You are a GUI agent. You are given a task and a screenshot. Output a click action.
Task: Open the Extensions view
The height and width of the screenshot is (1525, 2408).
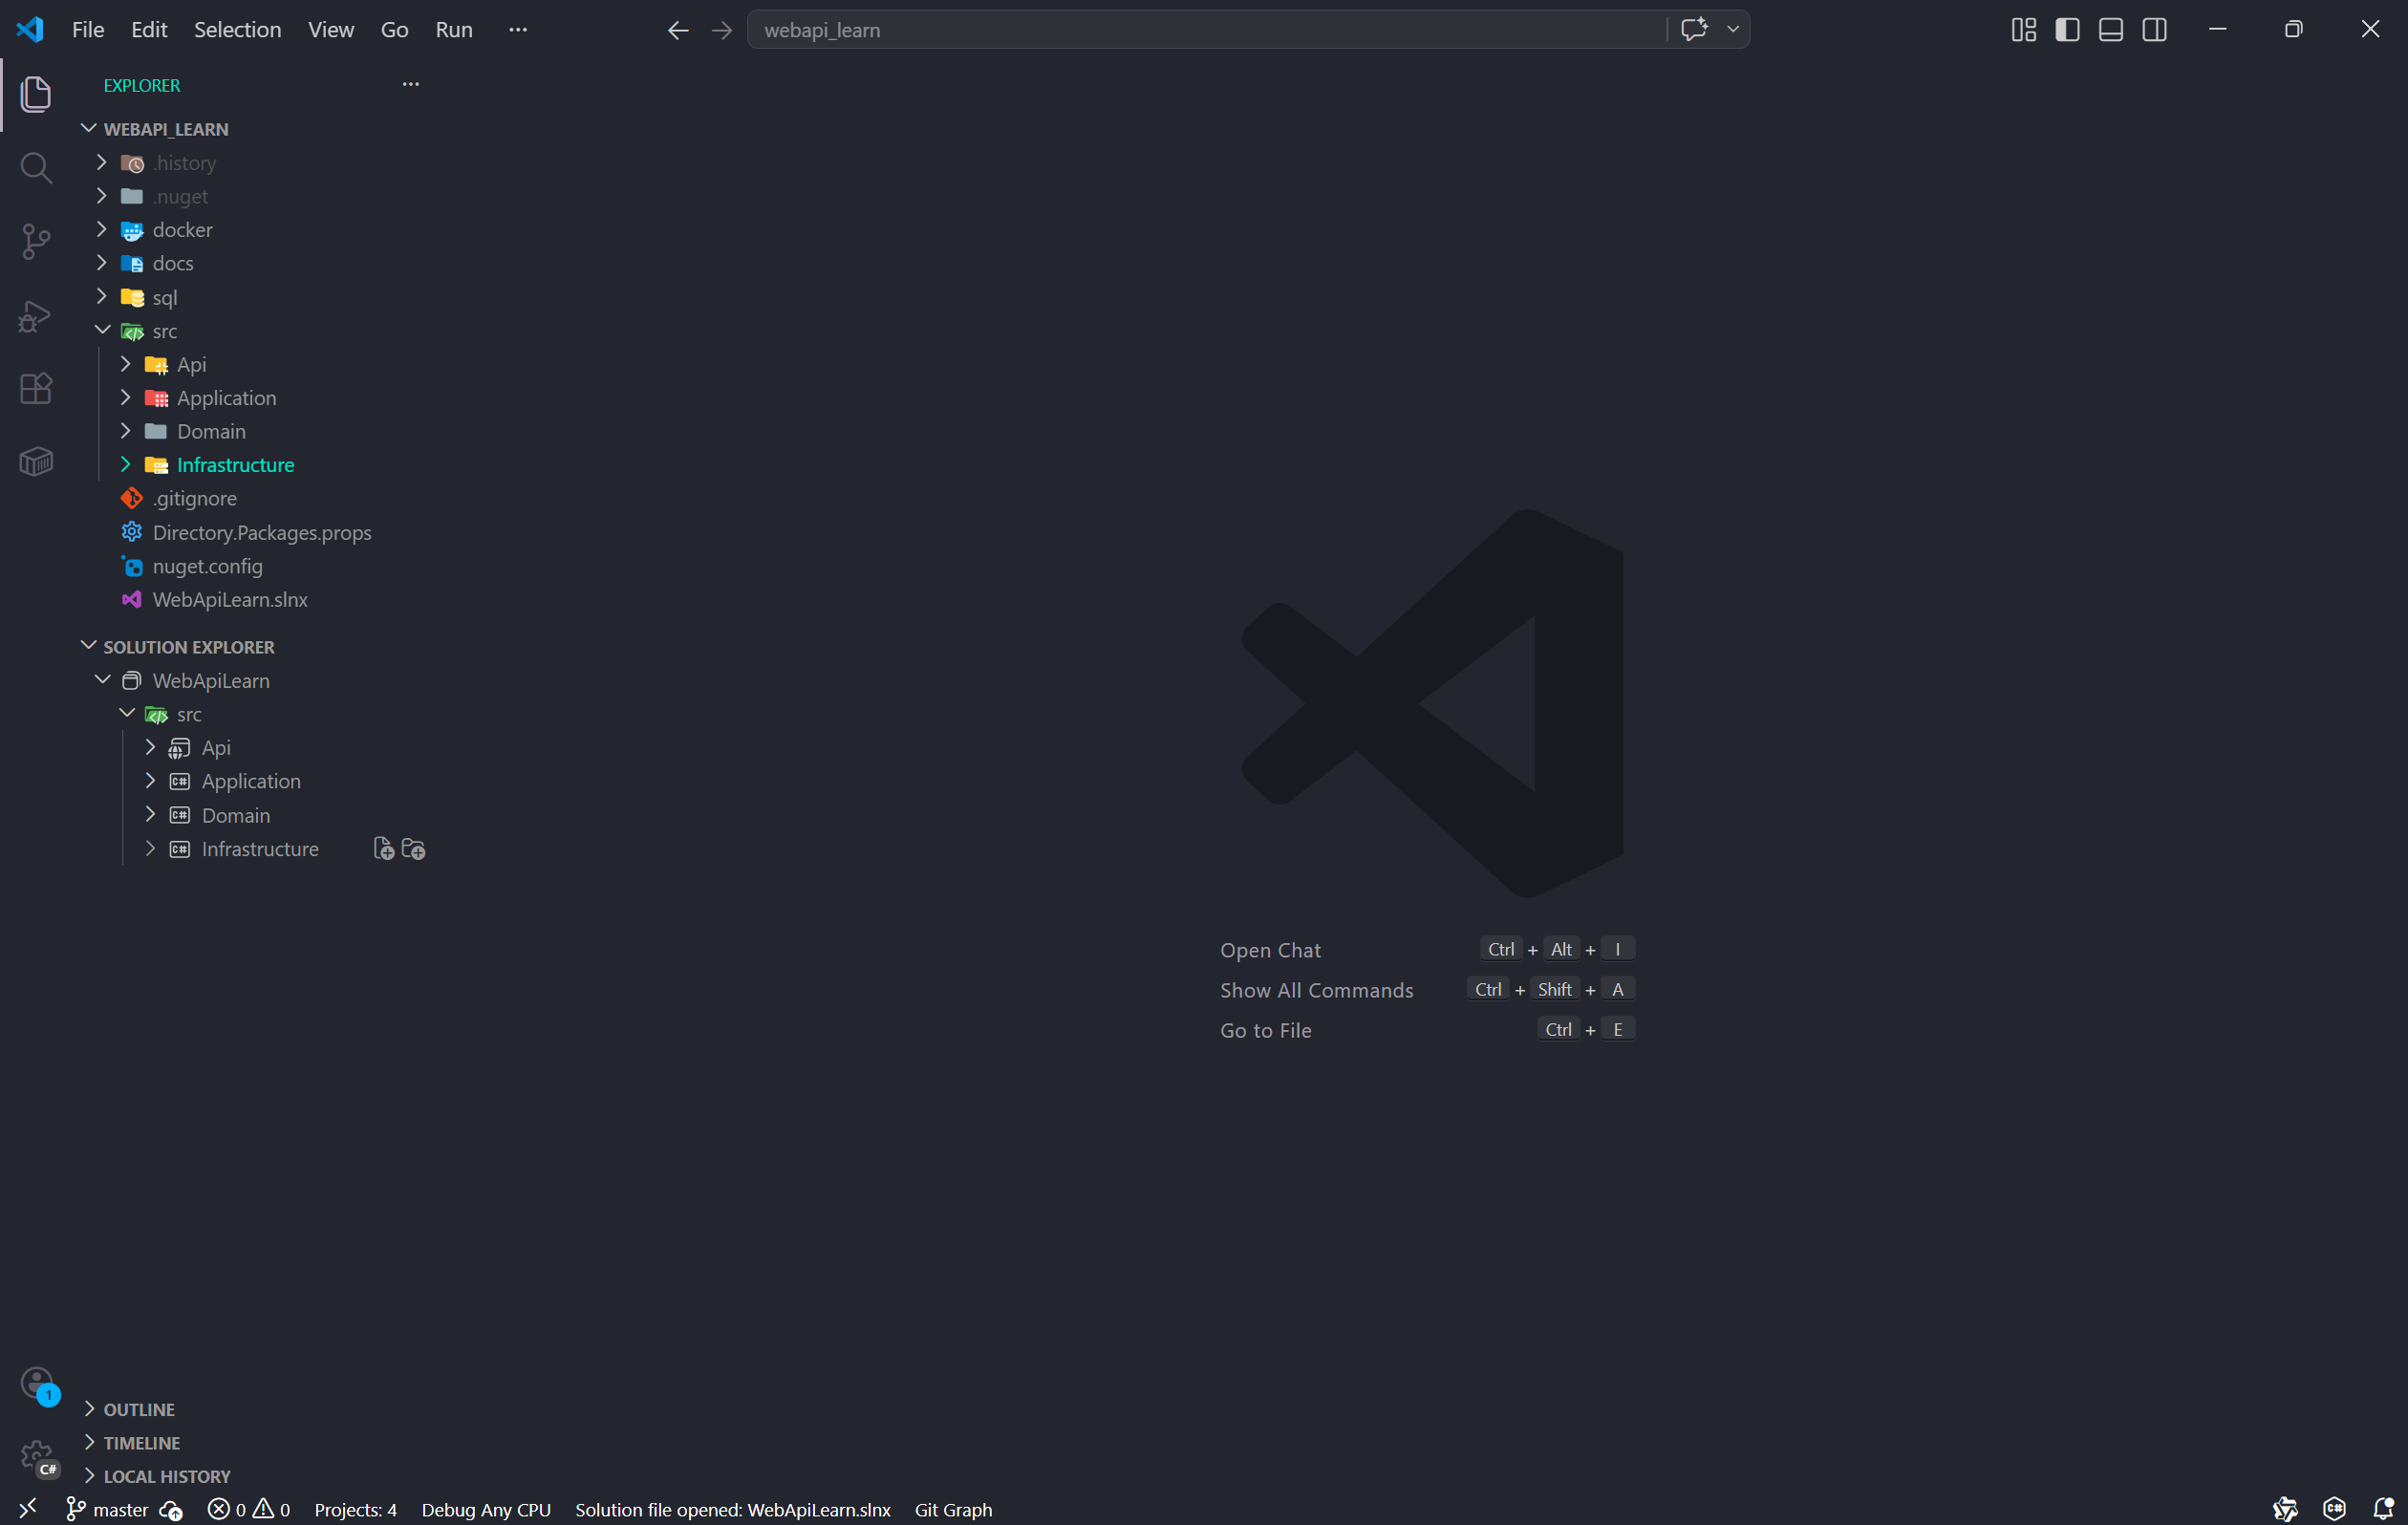coord(36,388)
